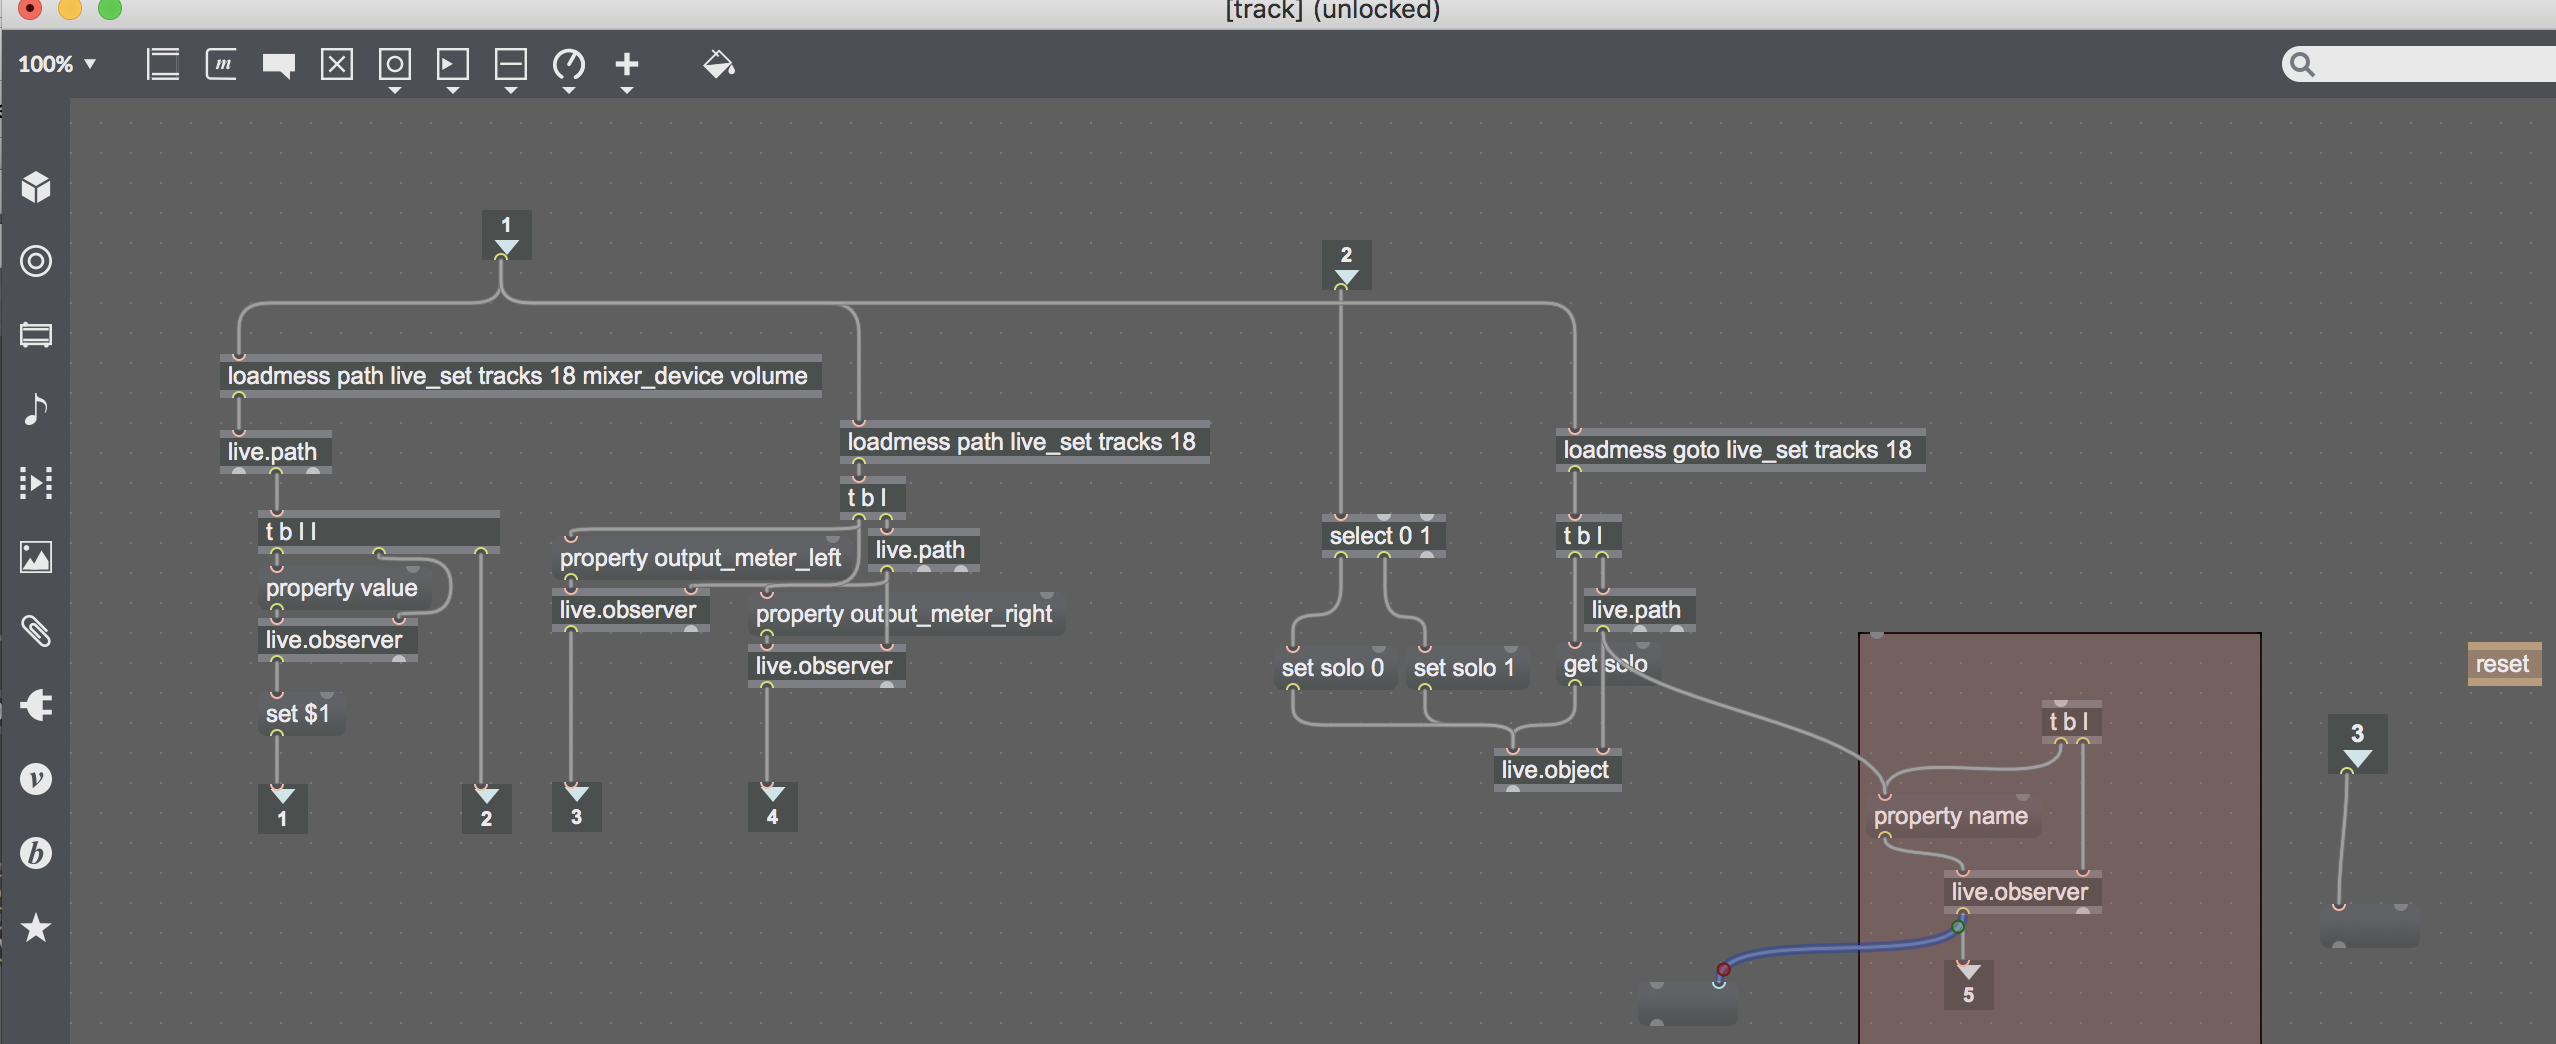Click the 'select 0 1' object

click(x=1383, y=536)
